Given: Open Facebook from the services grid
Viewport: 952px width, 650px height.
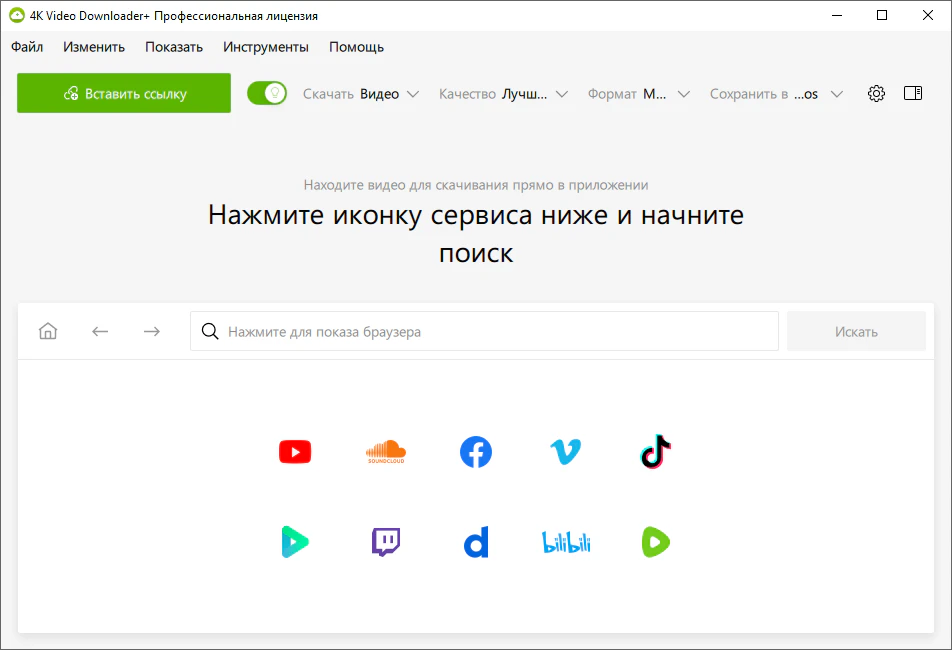Looking at the screenshot, I should point(476,451).
